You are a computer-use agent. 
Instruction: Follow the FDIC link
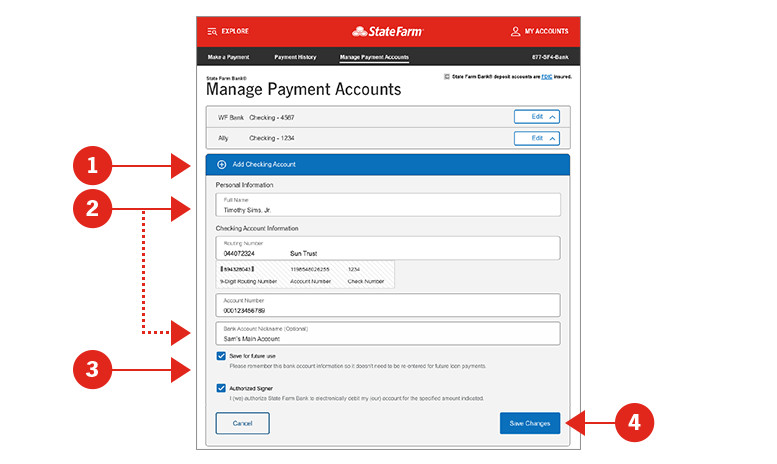click(x=546, y=77)
